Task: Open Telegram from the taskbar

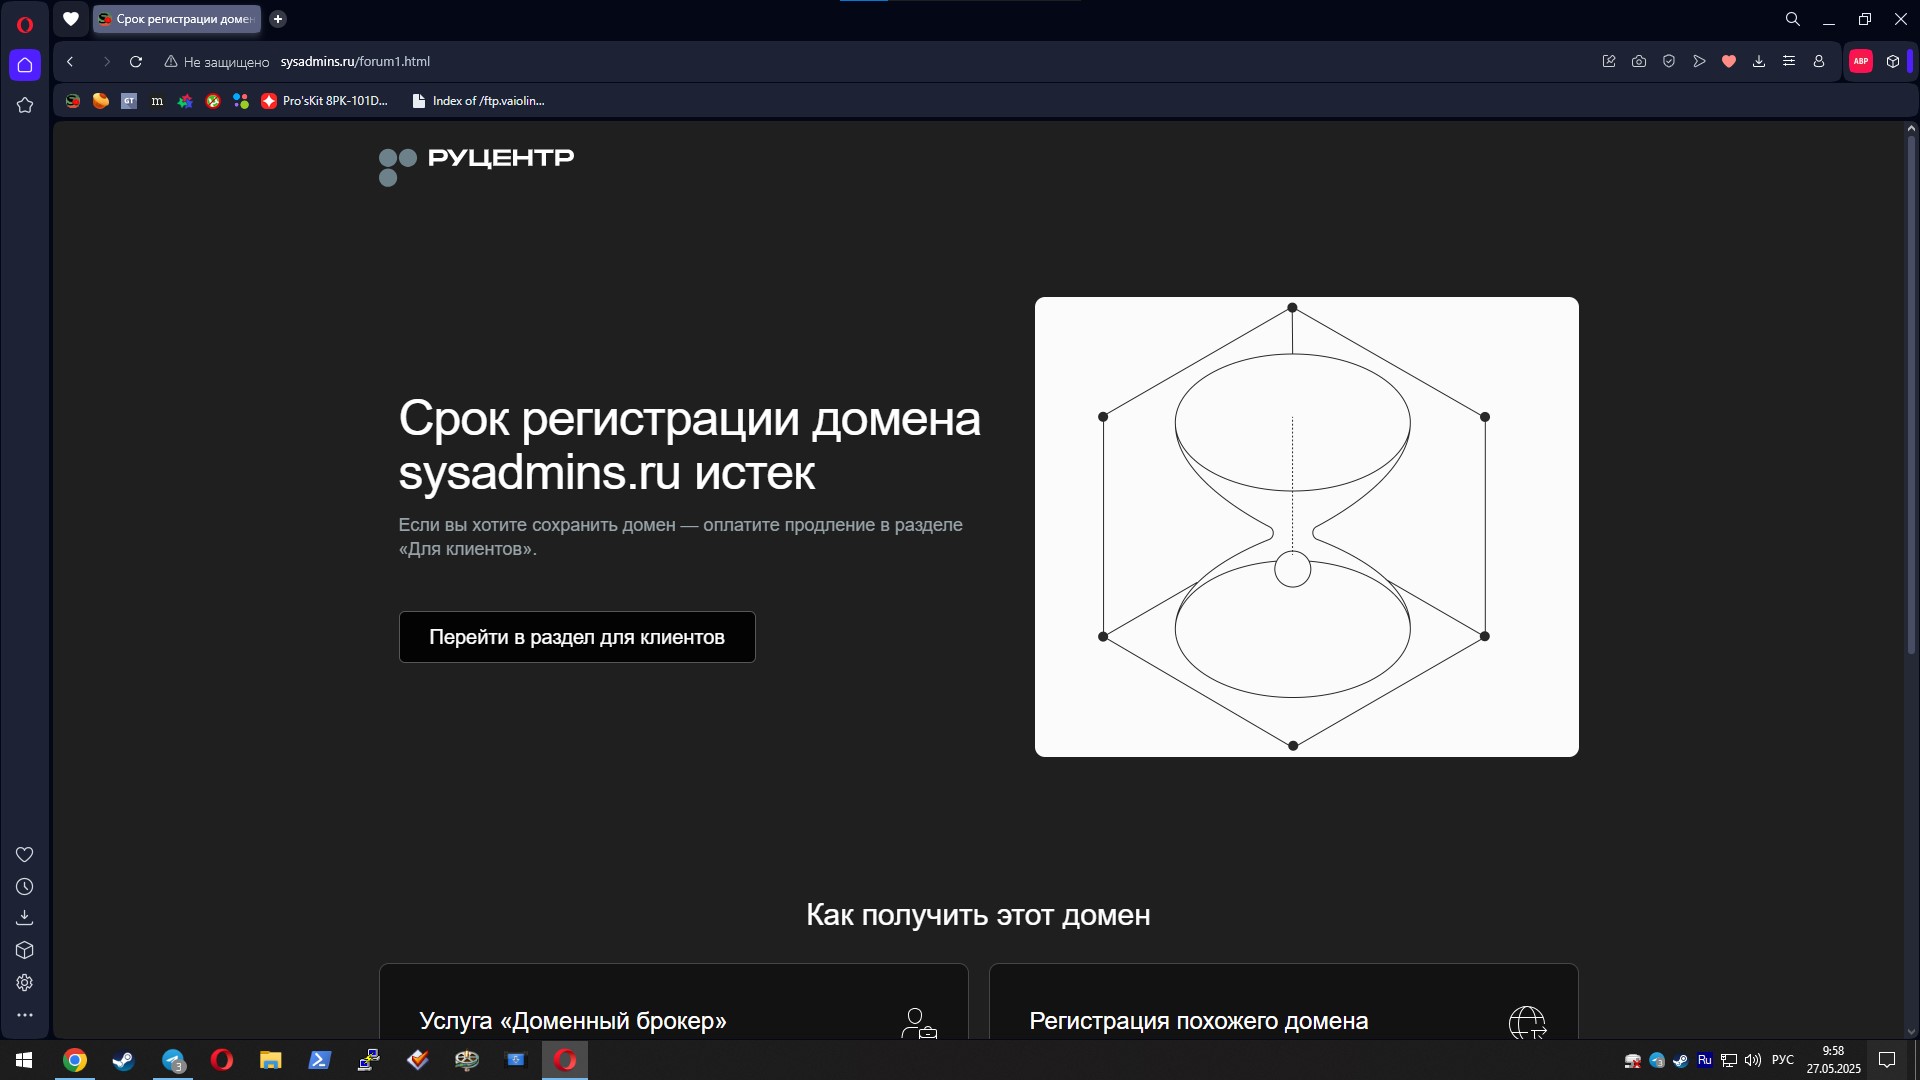Action: [173, 1060]
